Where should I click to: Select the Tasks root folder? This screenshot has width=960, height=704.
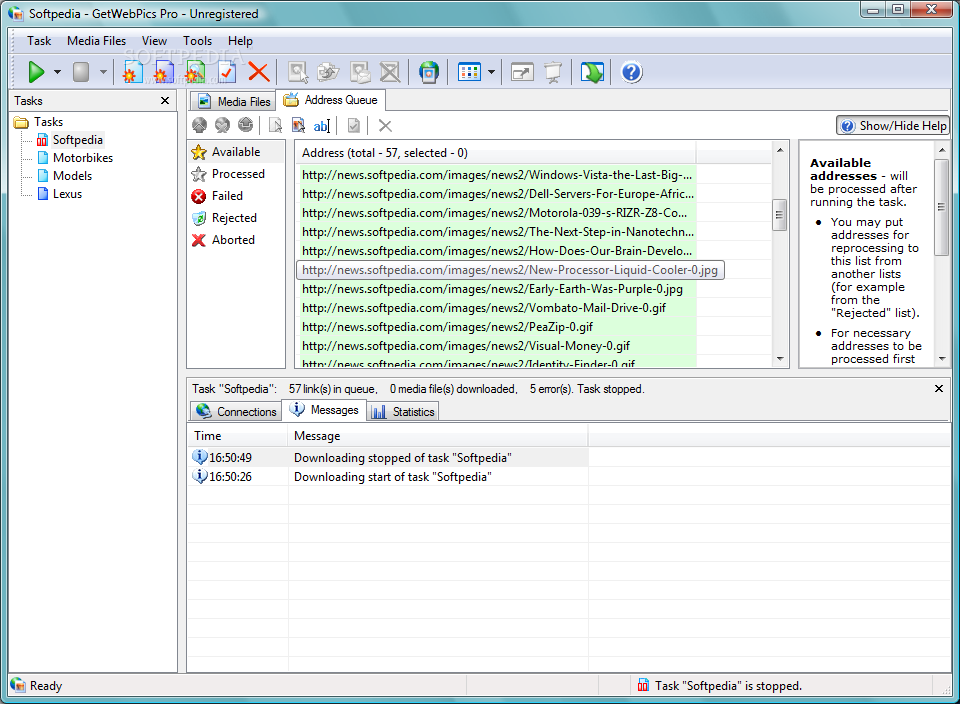39,122
